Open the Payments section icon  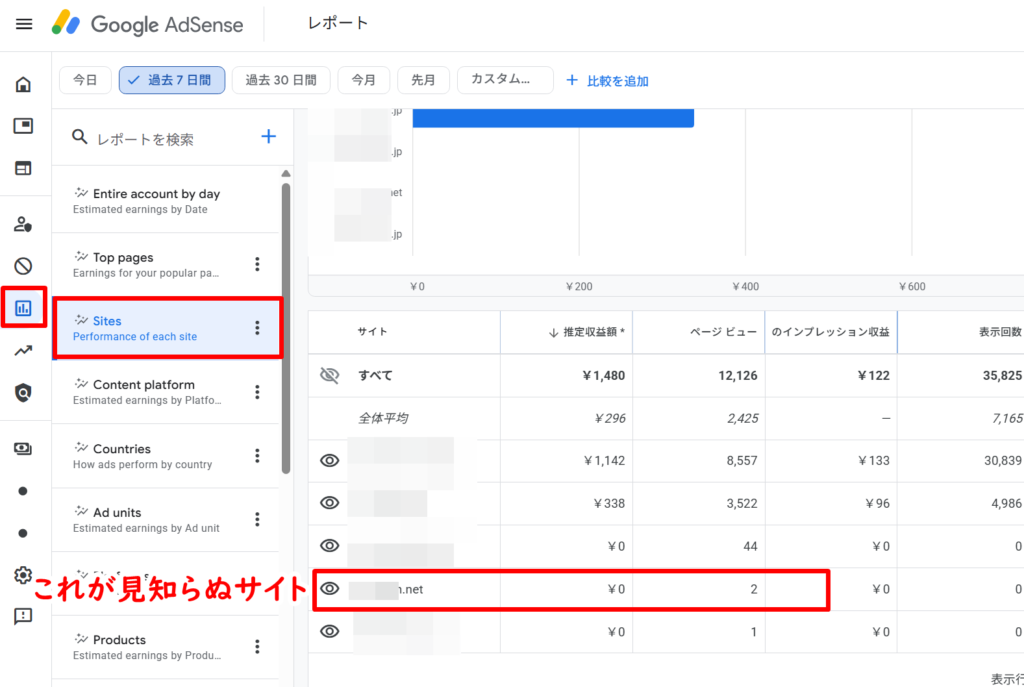[24, 448]
